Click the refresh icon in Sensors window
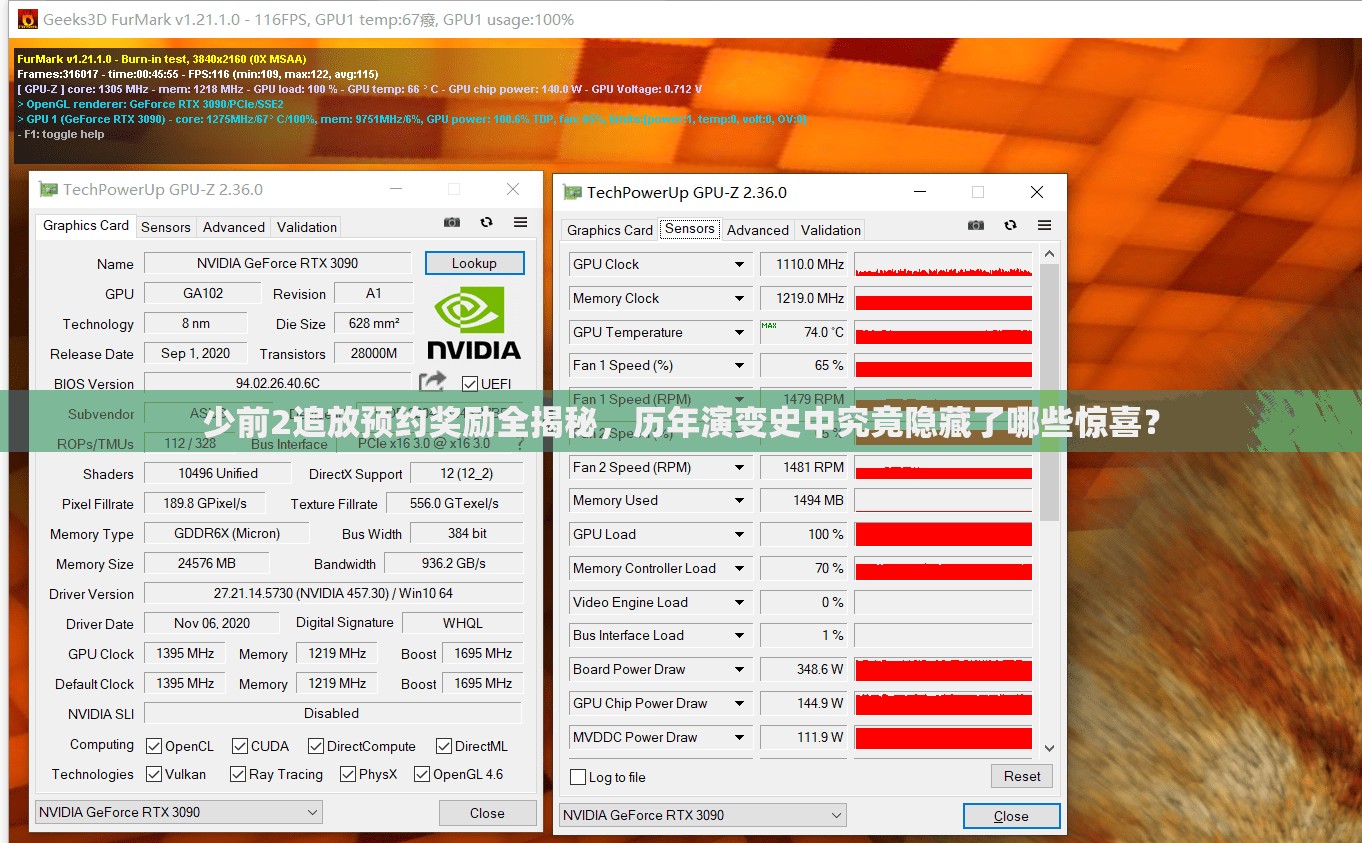 click(x=1010, y=225)
